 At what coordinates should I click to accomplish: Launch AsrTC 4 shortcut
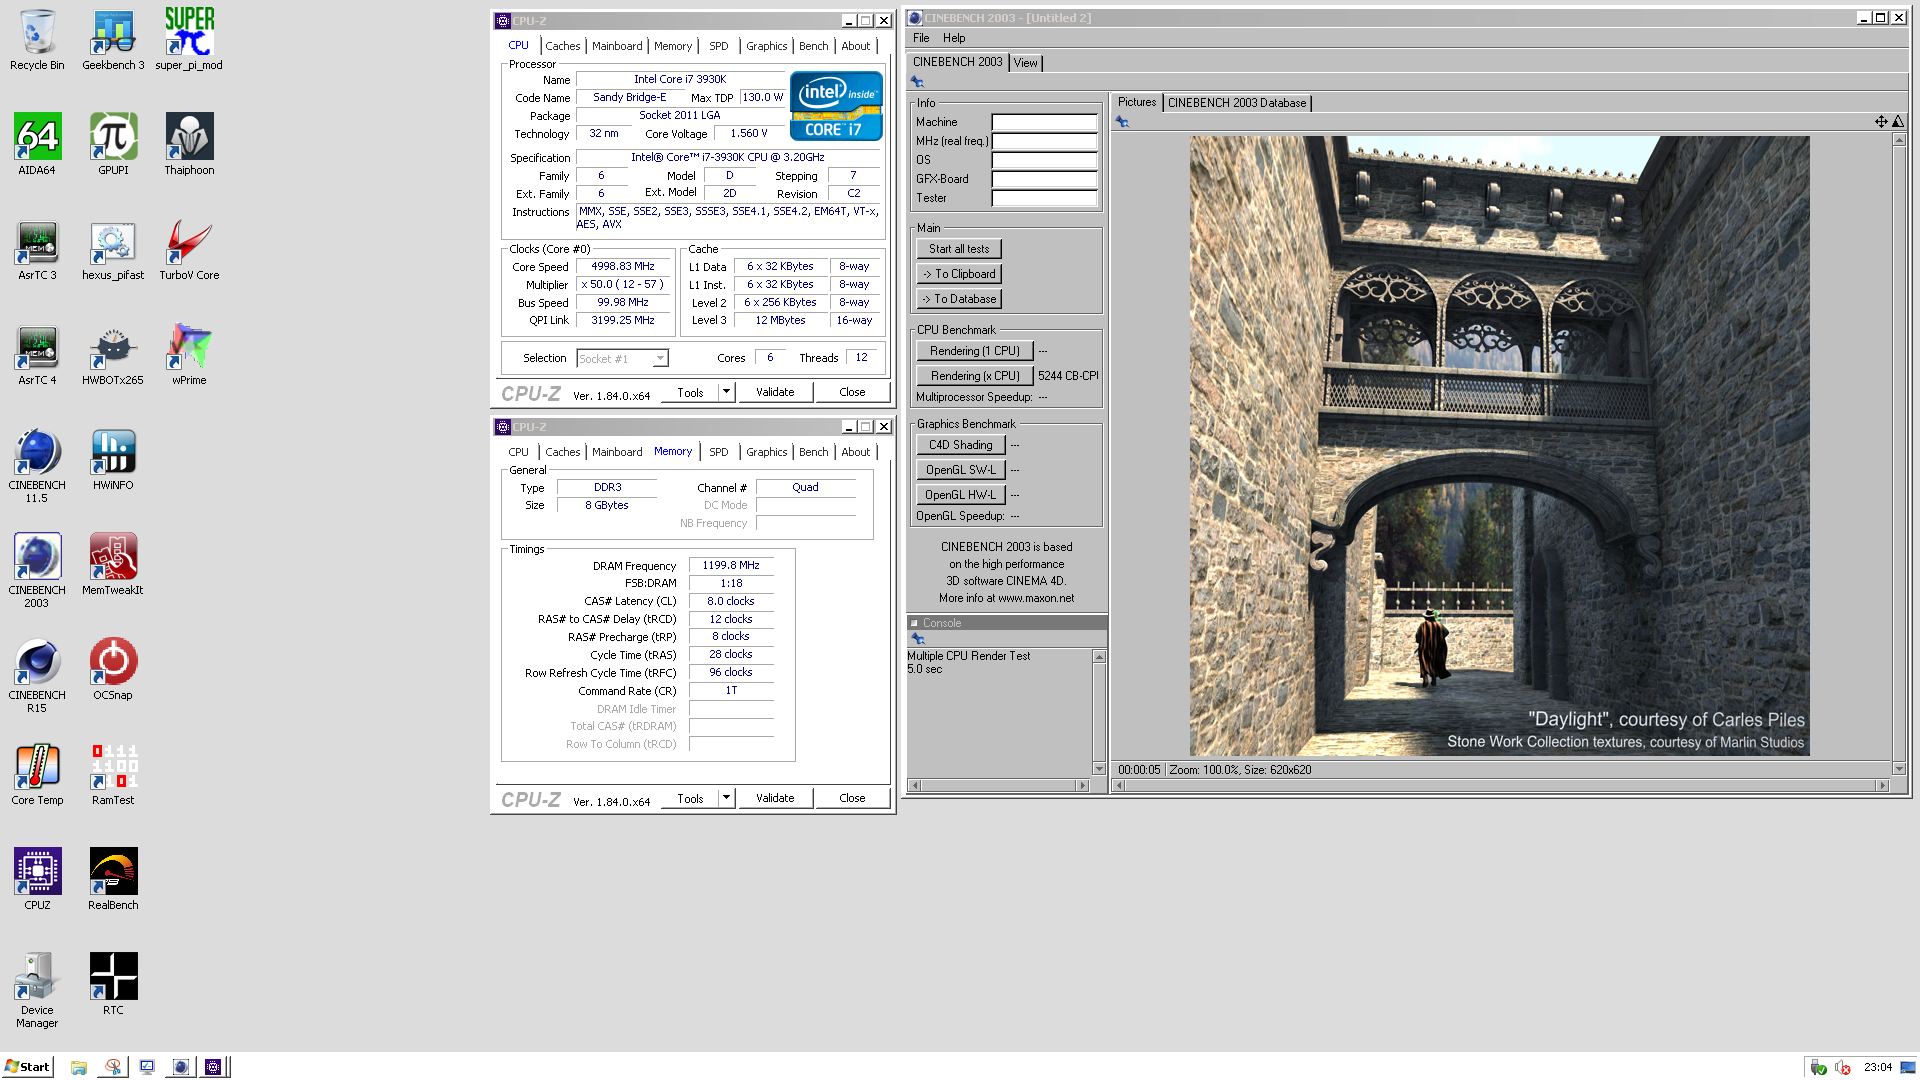click(37, 355)
